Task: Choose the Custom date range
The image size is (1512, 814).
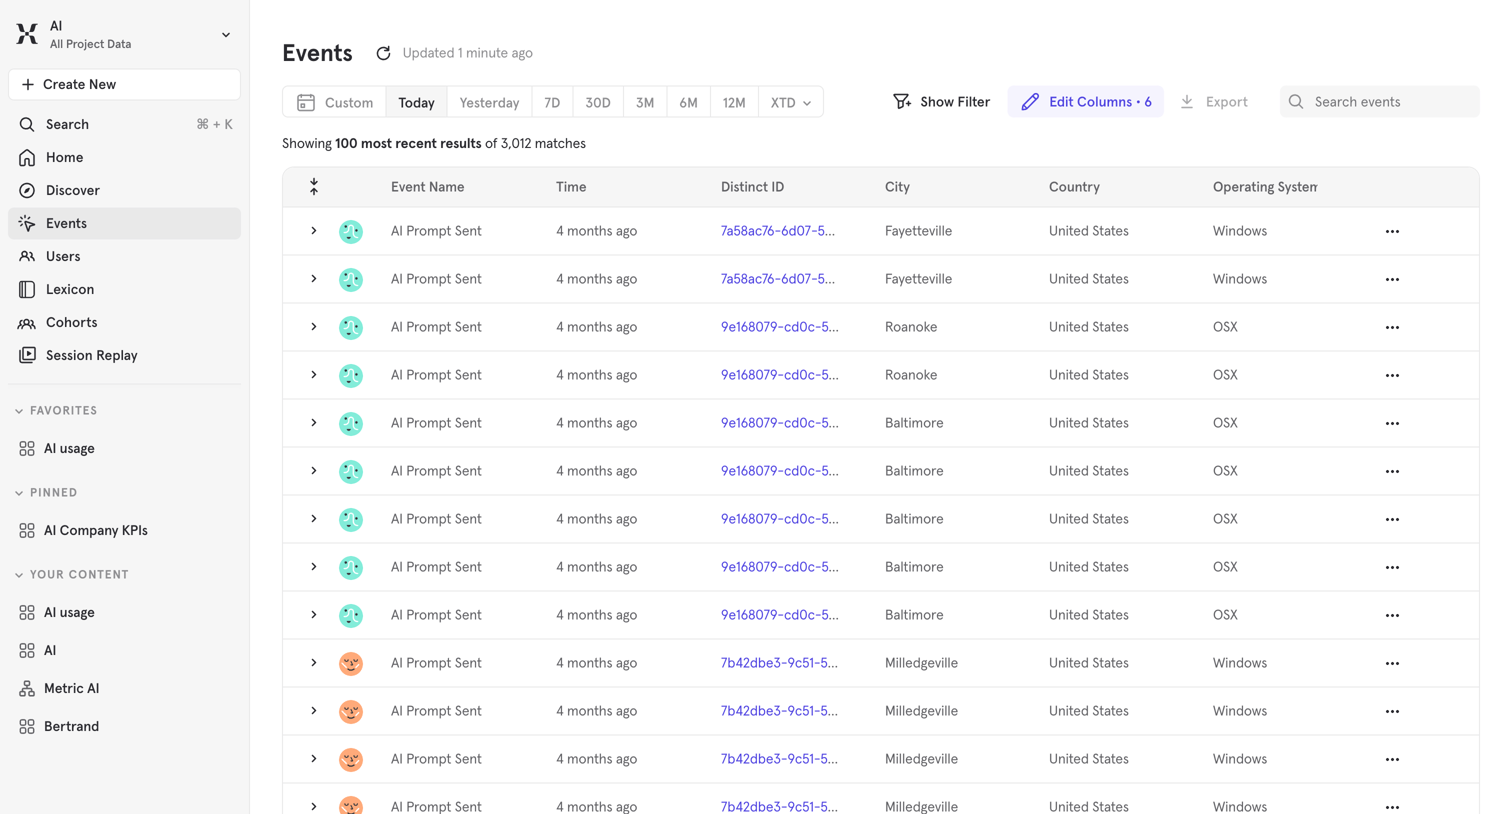Action: click(x=335, y=102)
